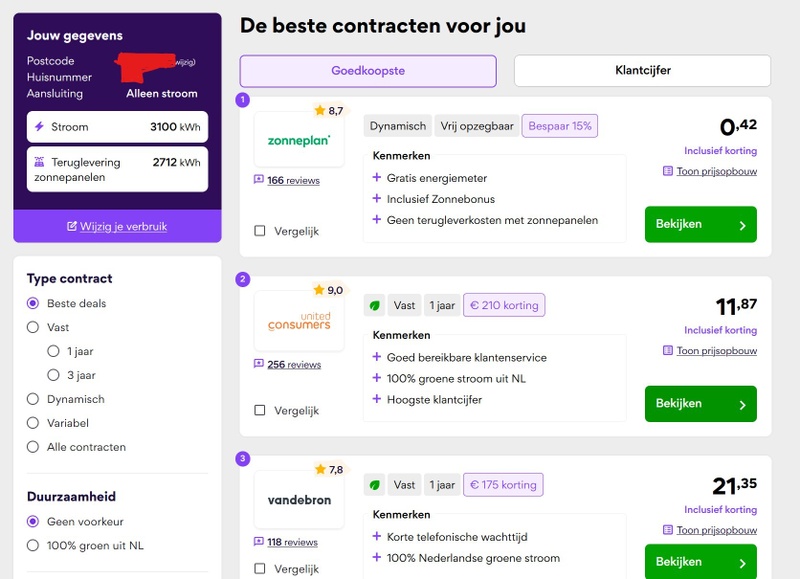Switch to the Klantcijfer tab
This screenshot has width=800, height=579.
coord(642,71)
